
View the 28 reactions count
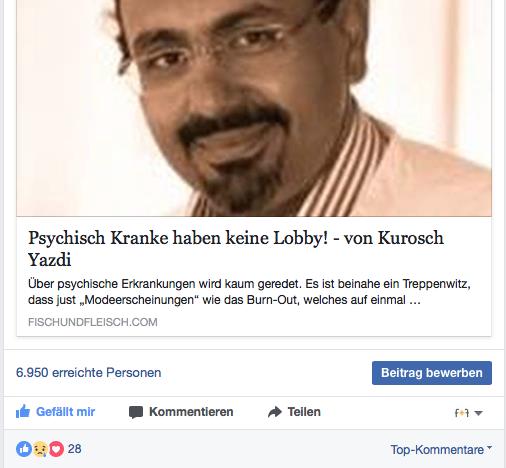[74, 449]
